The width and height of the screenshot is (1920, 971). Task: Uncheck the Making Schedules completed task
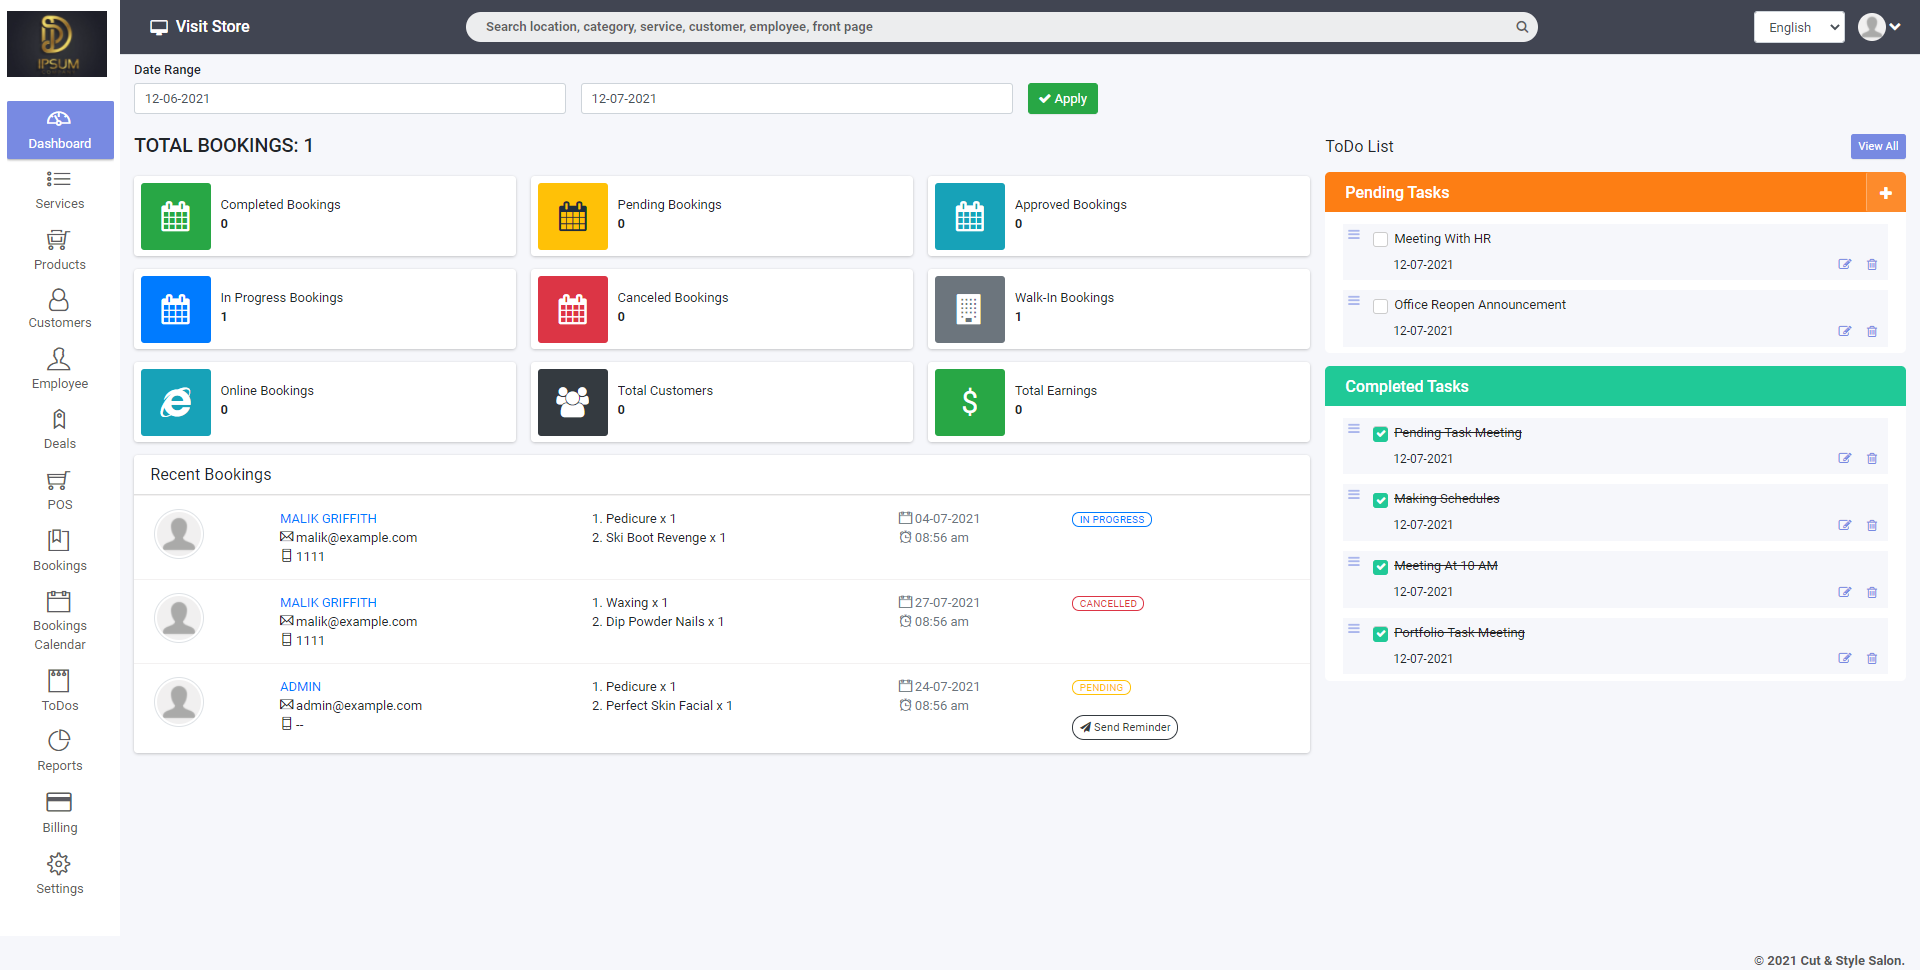click(x=1381, y=500)
